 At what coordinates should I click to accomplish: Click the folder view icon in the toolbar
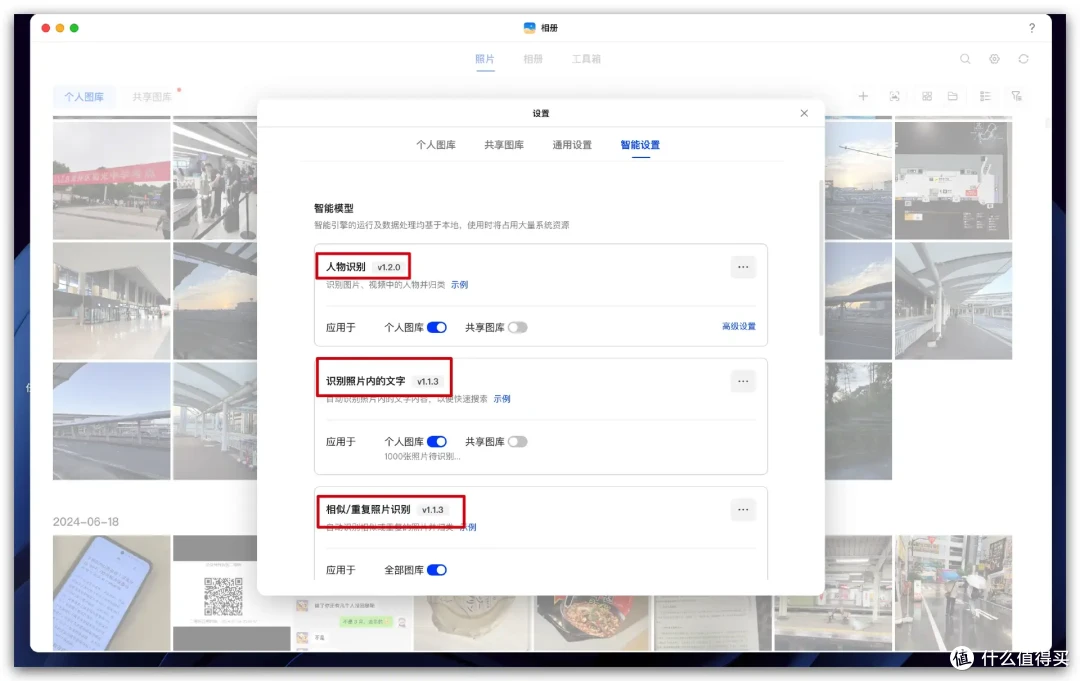953,96
